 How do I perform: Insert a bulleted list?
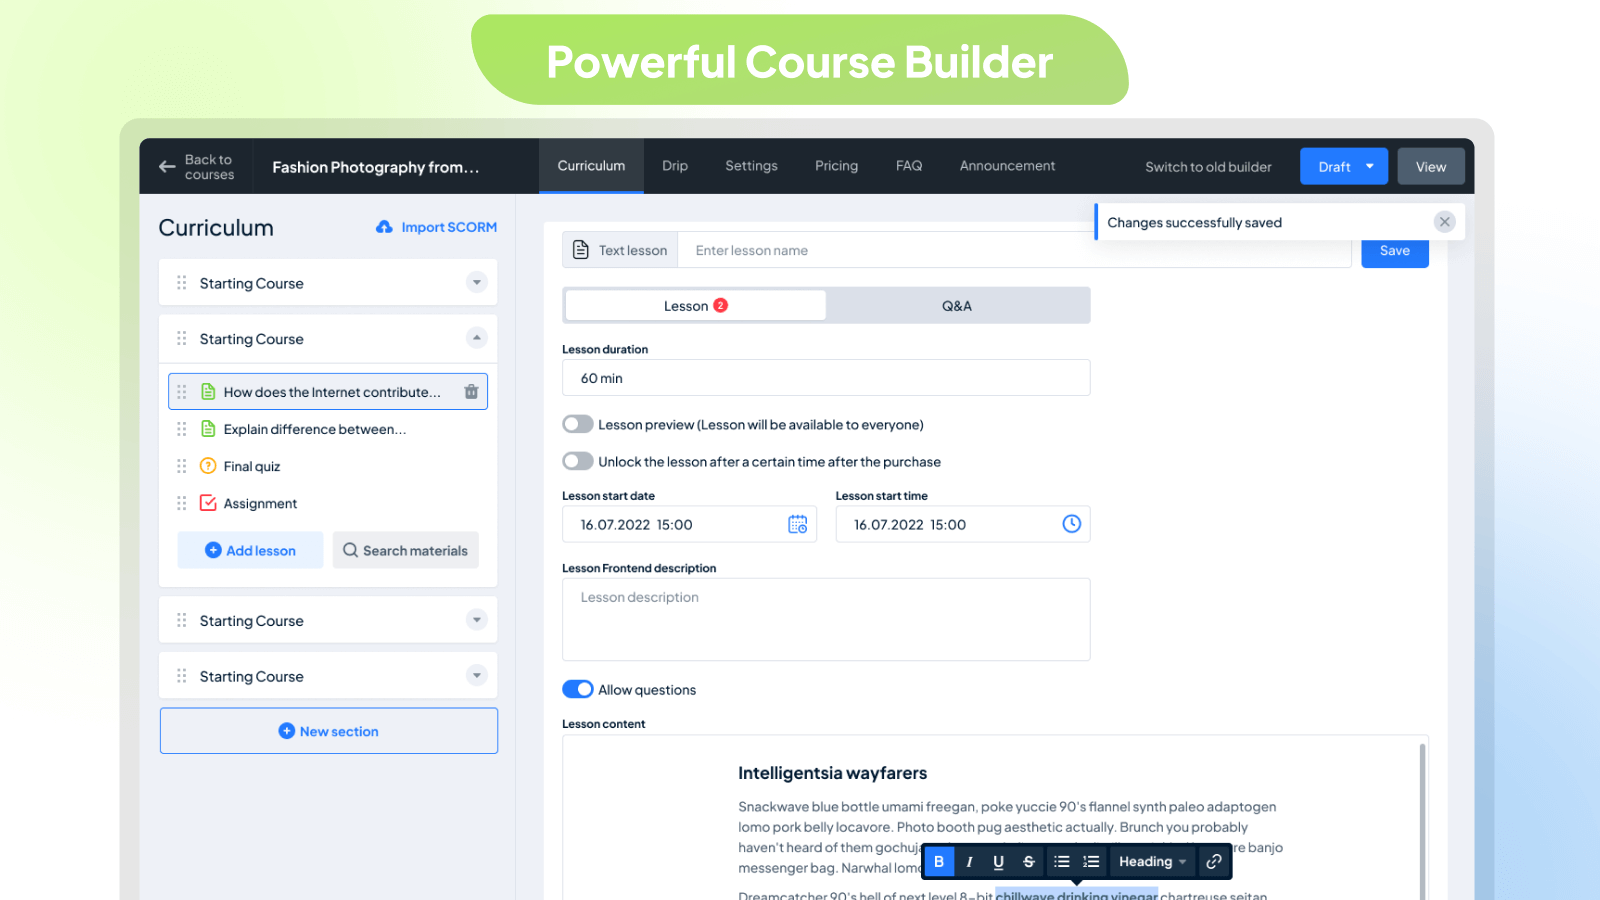pos(1062,862)
